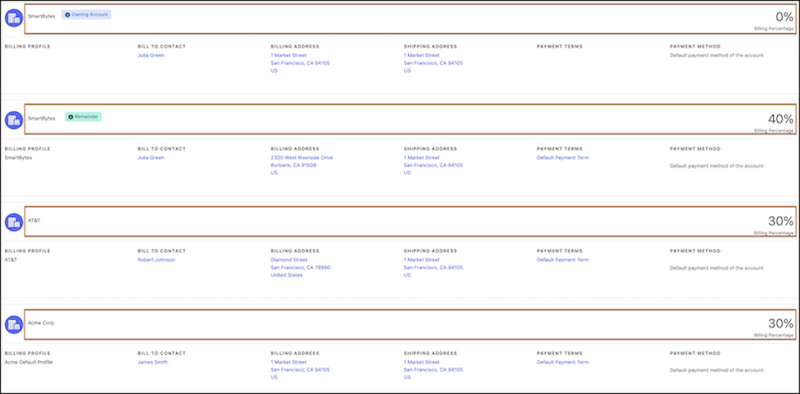Open 1 Market Street shipping address, Owning Account row

(x=421, y=55)
